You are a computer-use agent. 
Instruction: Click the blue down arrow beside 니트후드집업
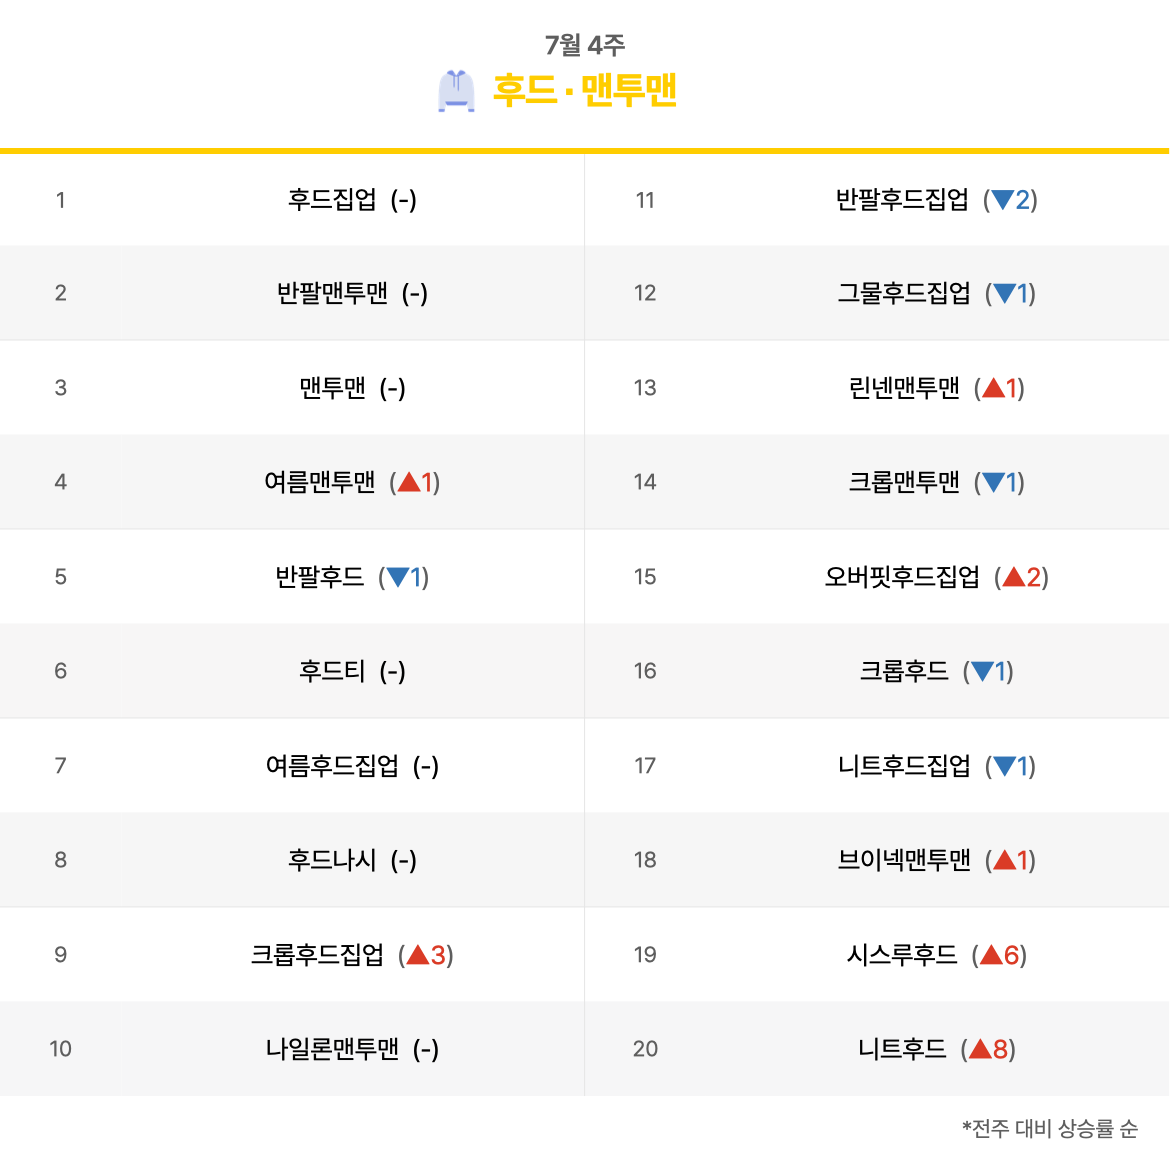click(1004, 766)
